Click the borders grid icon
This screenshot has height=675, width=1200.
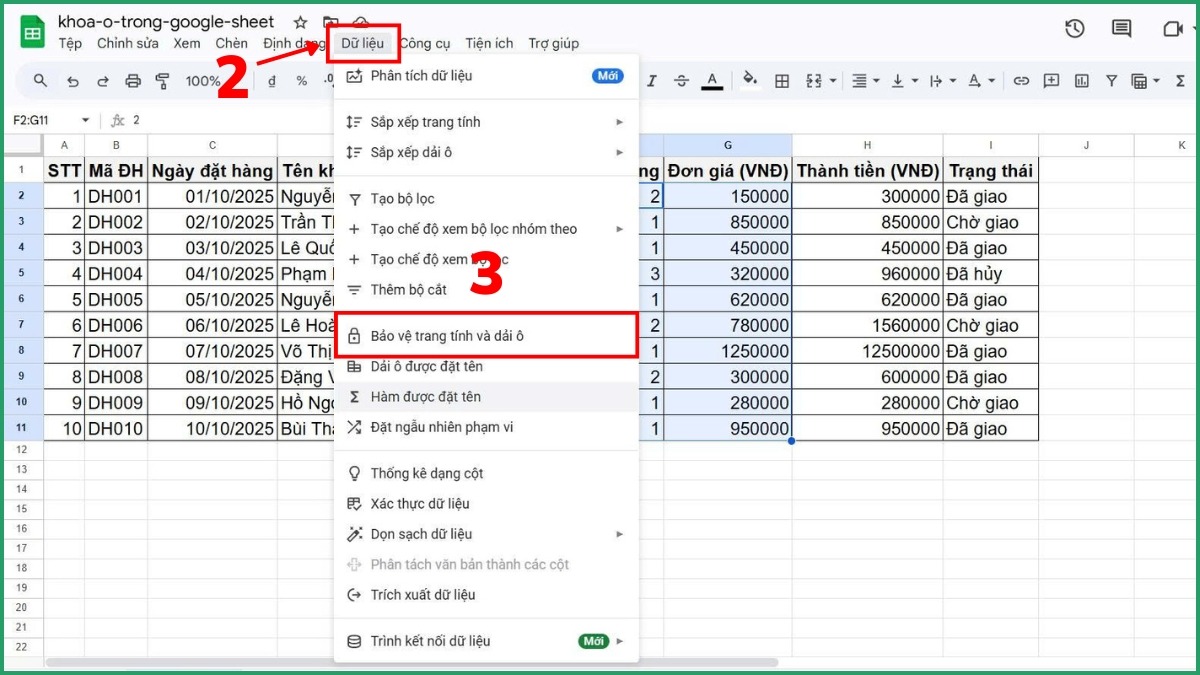tap(782, 81)
